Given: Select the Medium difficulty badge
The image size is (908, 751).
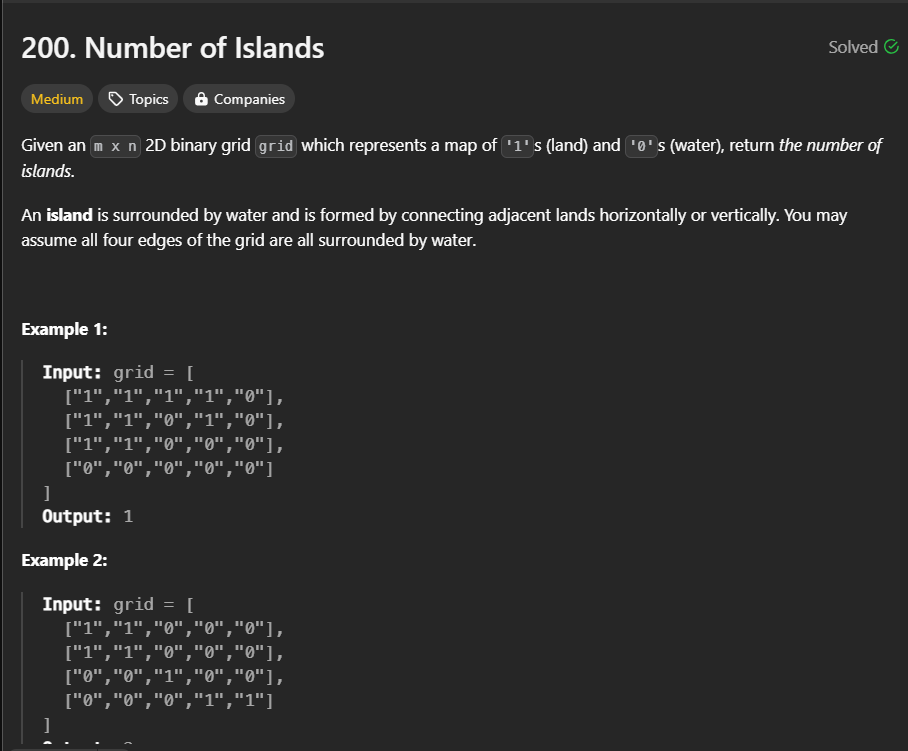Looking at the screenshot, I should [x=56, y=98].
